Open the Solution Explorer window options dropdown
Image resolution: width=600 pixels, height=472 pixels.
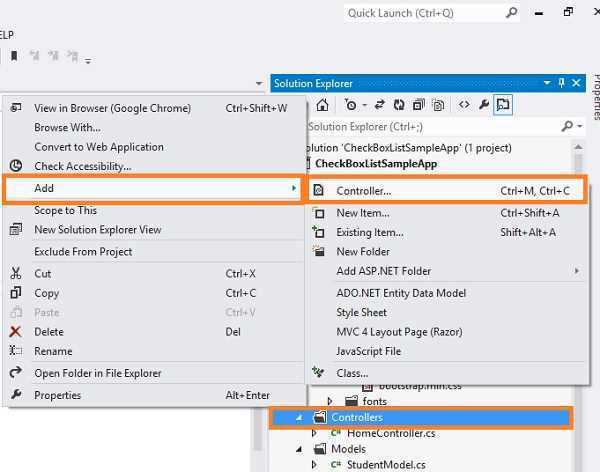[x=546, y=83]
